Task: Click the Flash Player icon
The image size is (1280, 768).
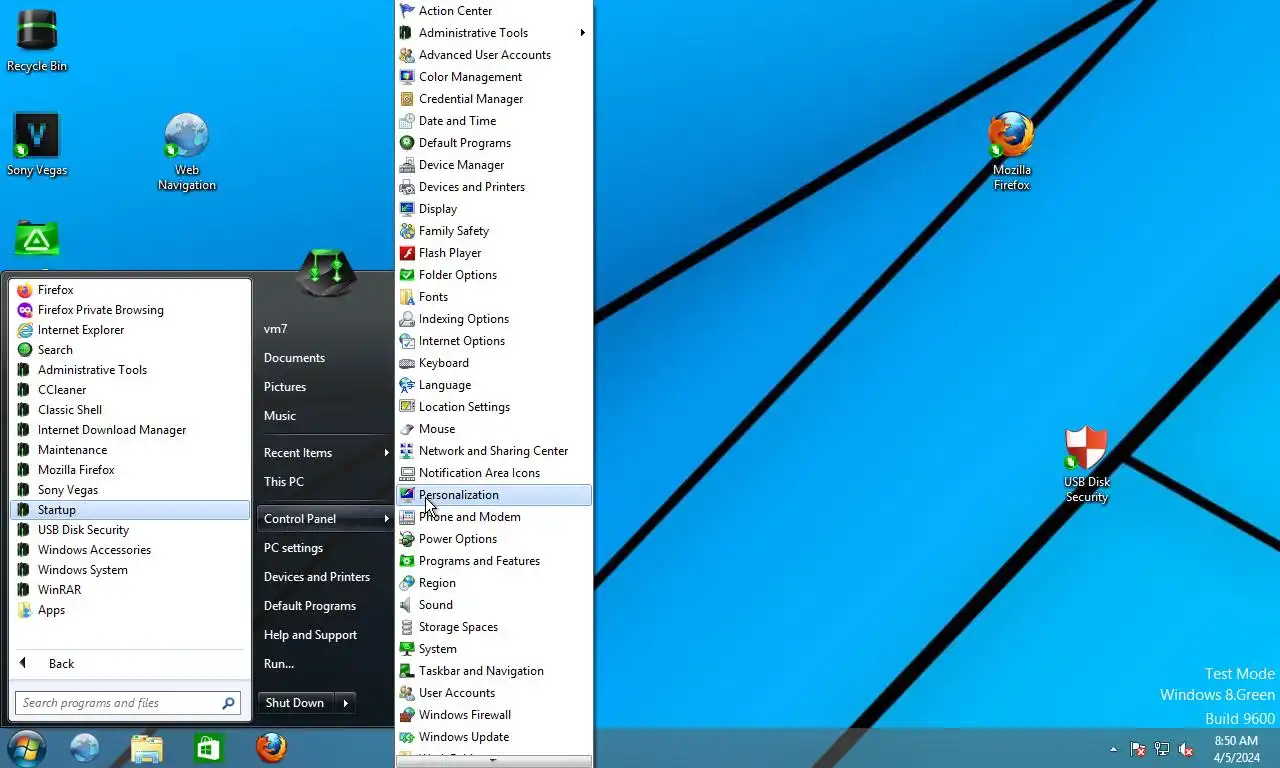Action: pos(407,253)
